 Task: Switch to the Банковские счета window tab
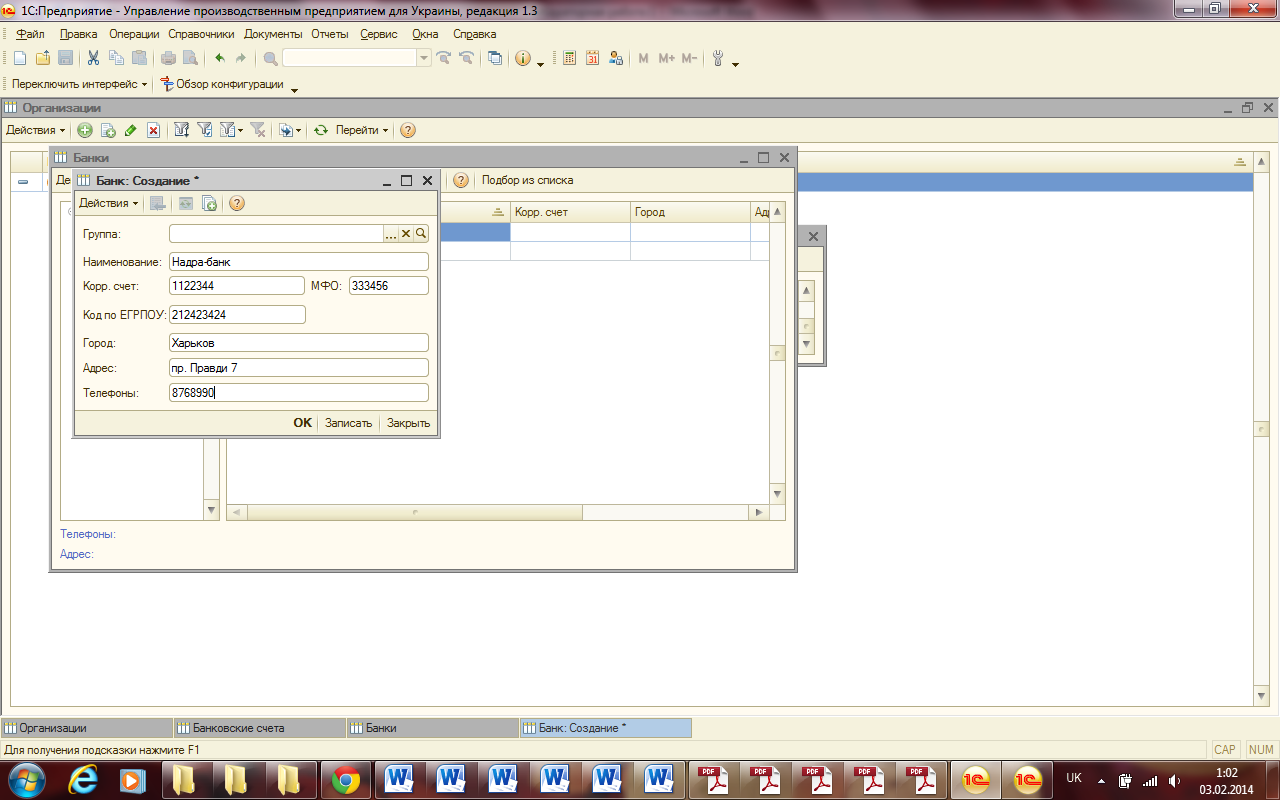coord(260,728)
